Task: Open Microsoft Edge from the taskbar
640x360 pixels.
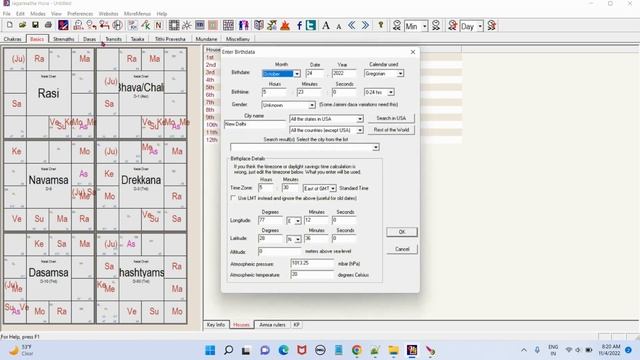Action: pos(284,350)
